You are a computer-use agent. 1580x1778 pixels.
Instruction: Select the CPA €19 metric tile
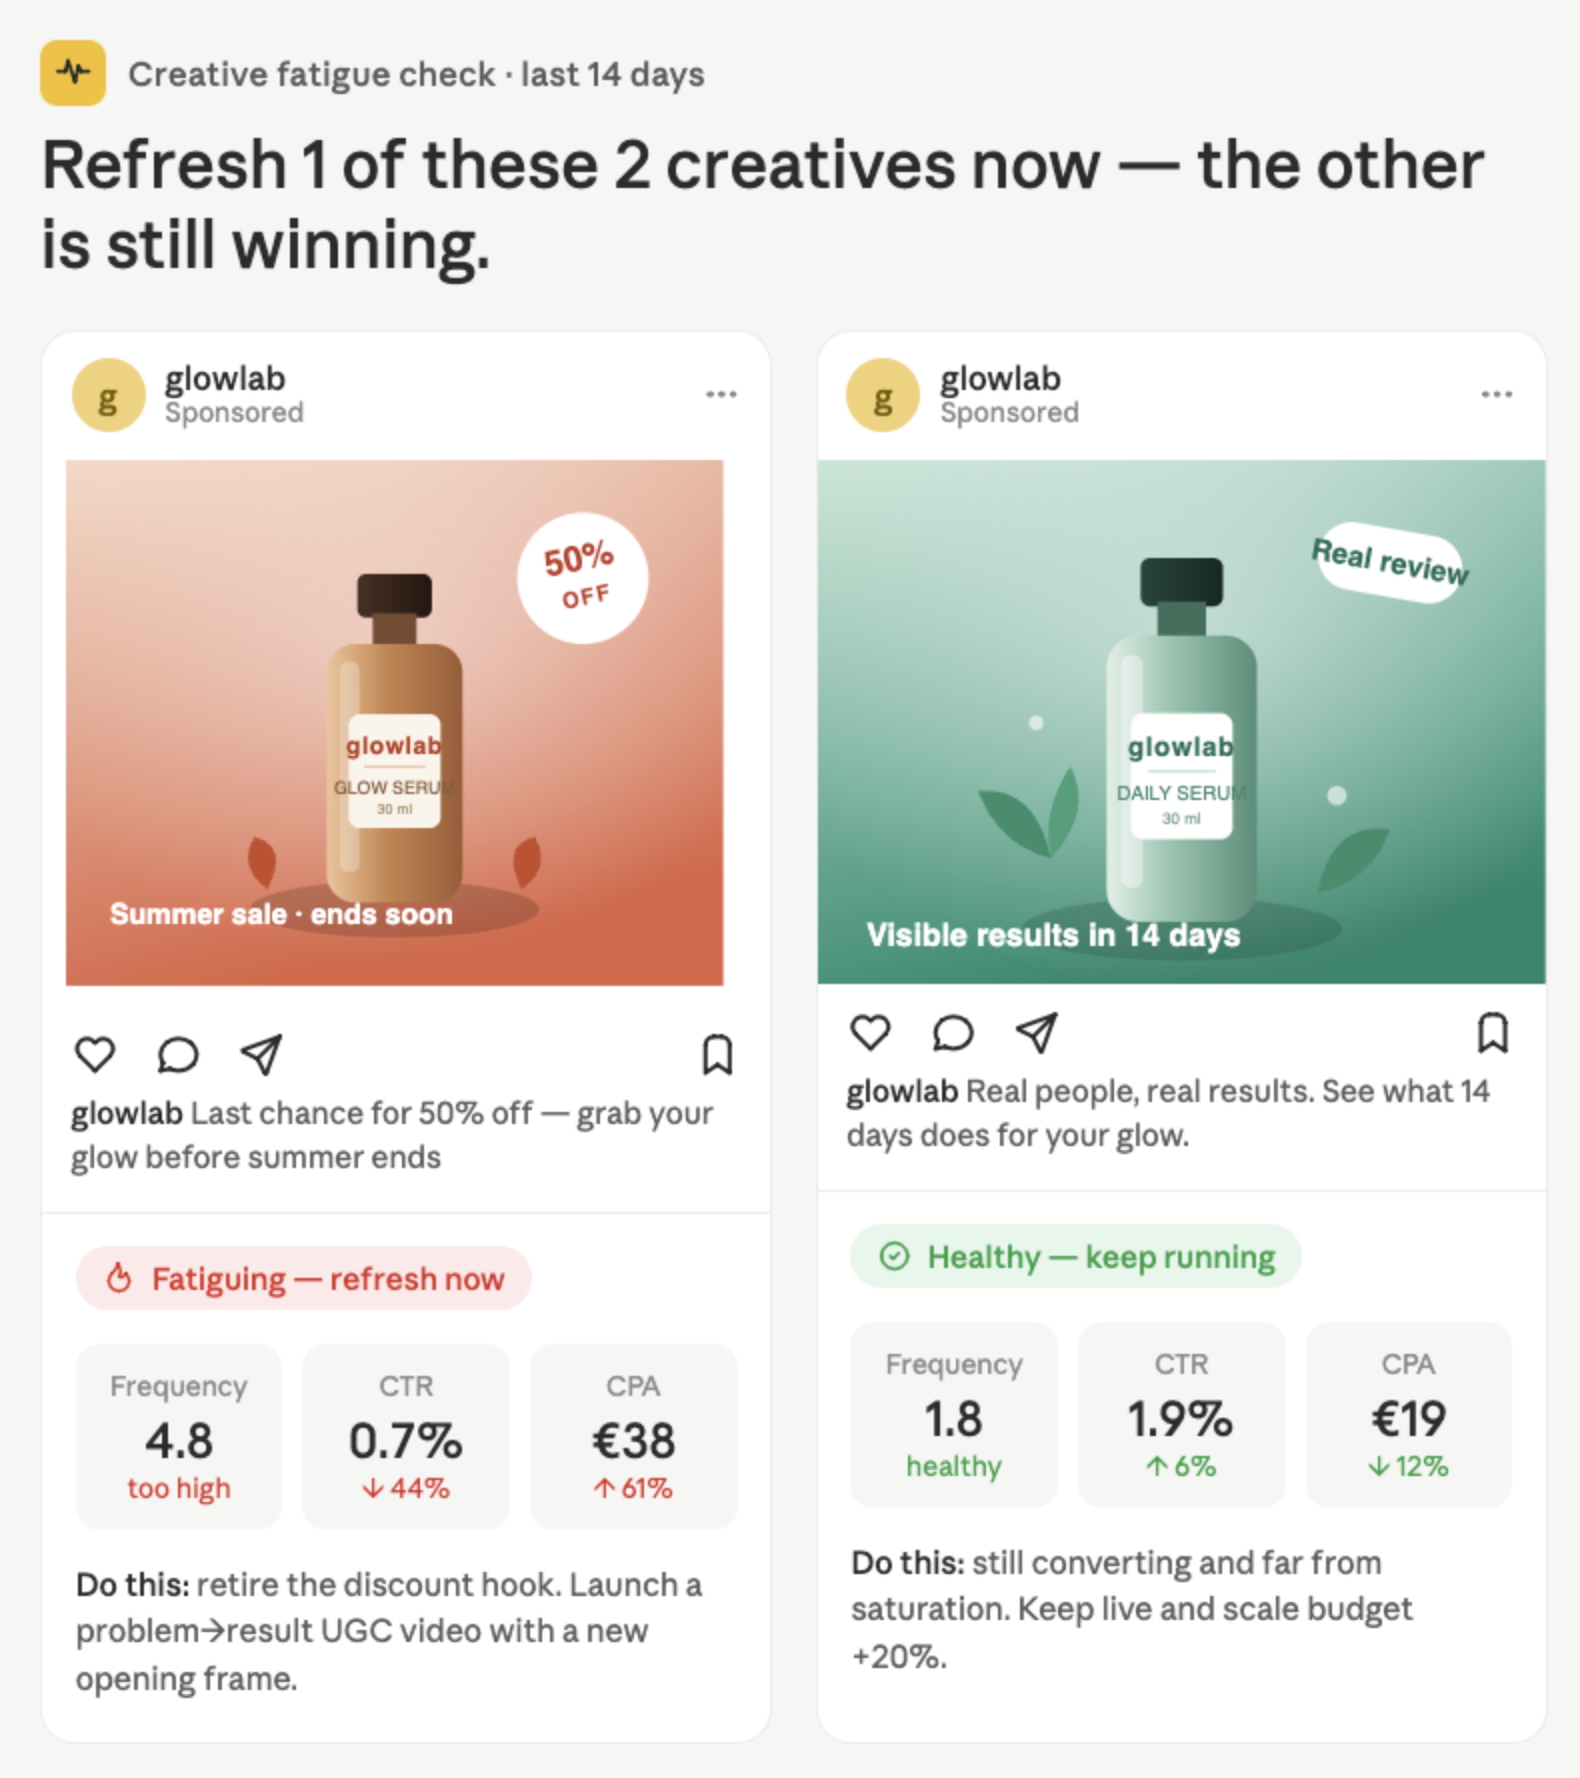pyautogui.click(x=1408, y=1414)
